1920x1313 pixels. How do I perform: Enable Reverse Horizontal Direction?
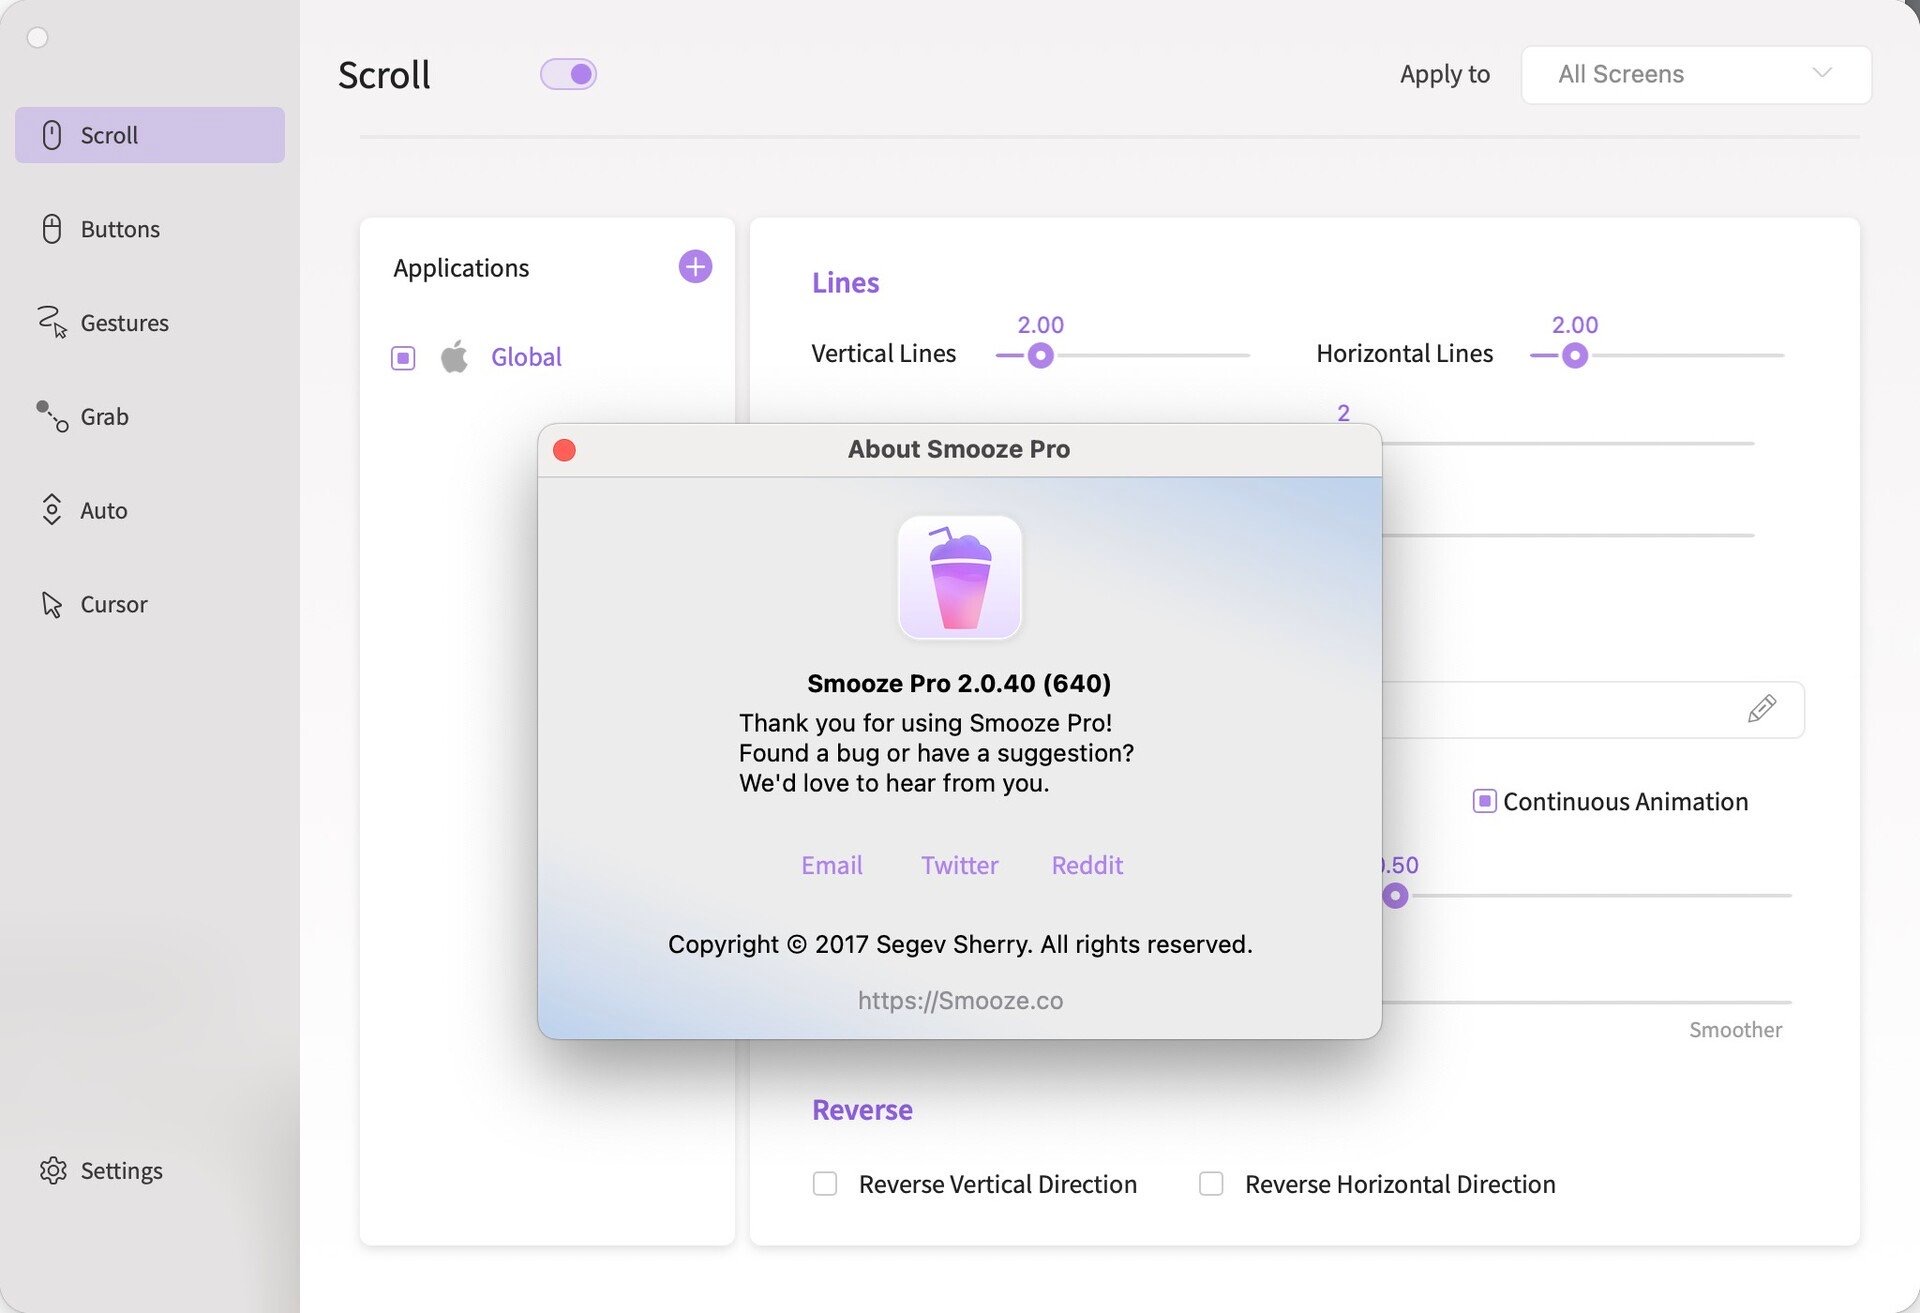1211,1184
